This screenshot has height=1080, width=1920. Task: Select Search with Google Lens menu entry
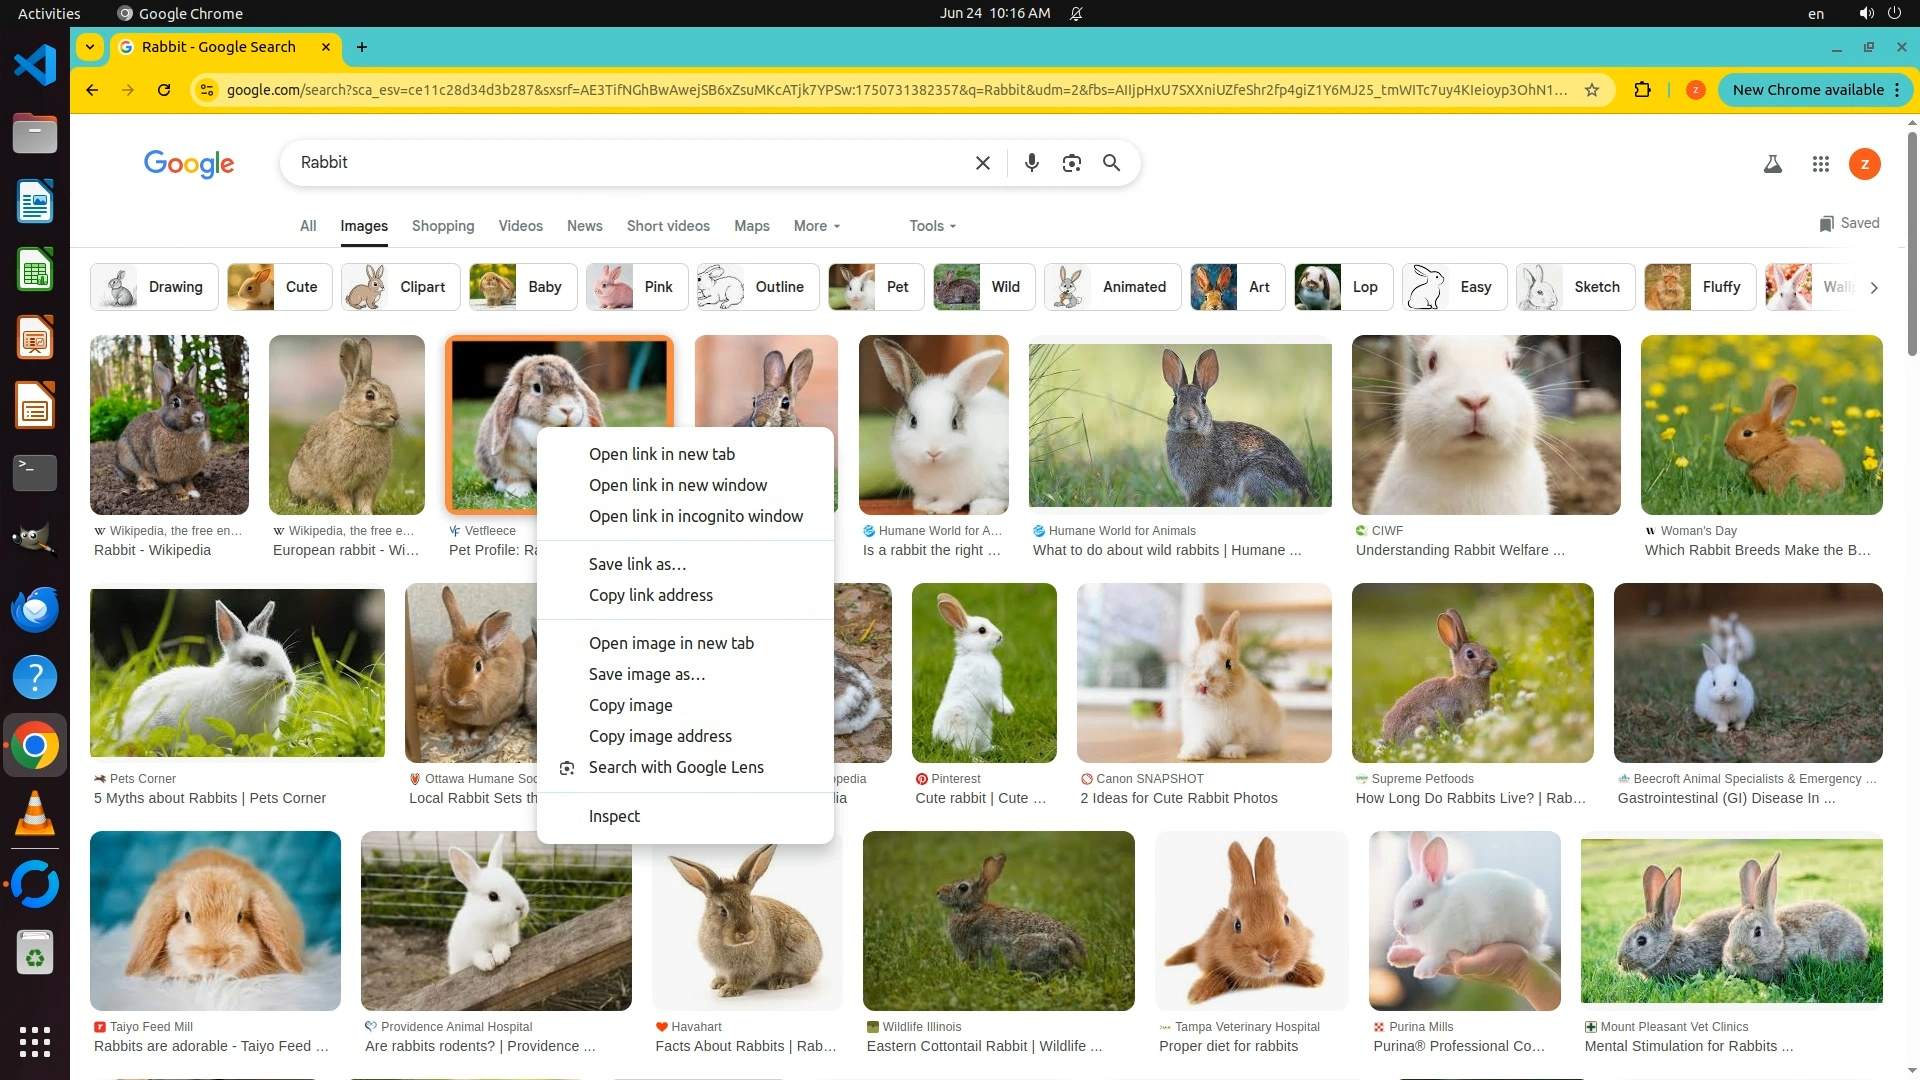pyautogui.click(x=676, y=767)
